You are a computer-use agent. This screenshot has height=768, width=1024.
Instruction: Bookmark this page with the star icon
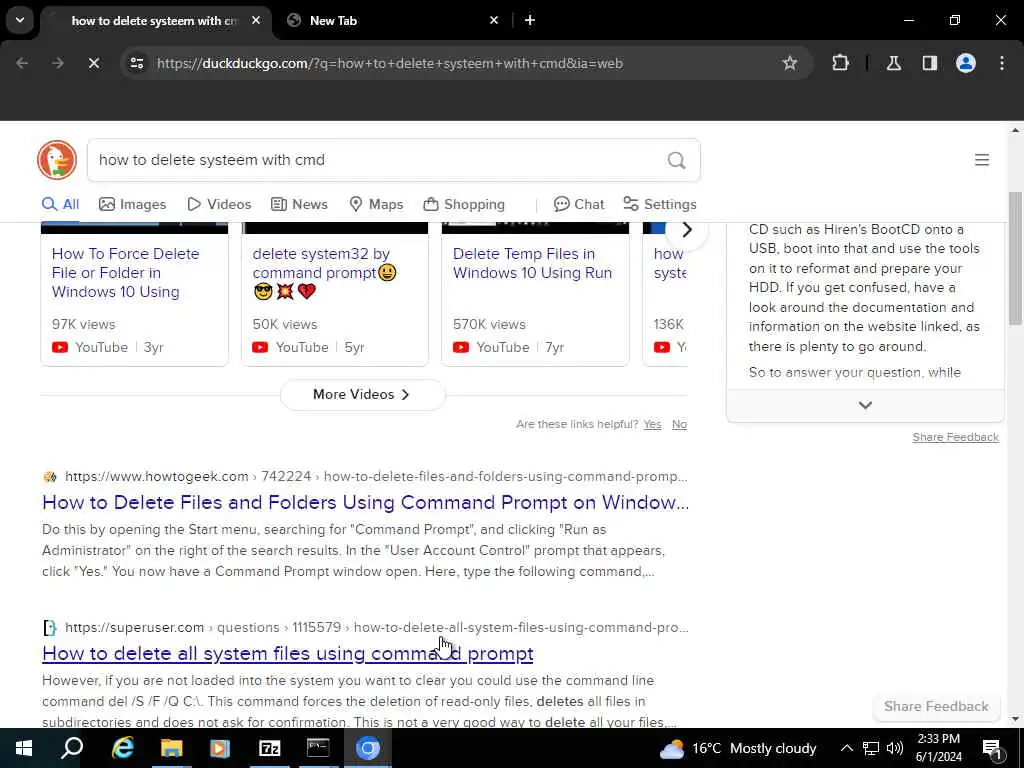(790, 63)
